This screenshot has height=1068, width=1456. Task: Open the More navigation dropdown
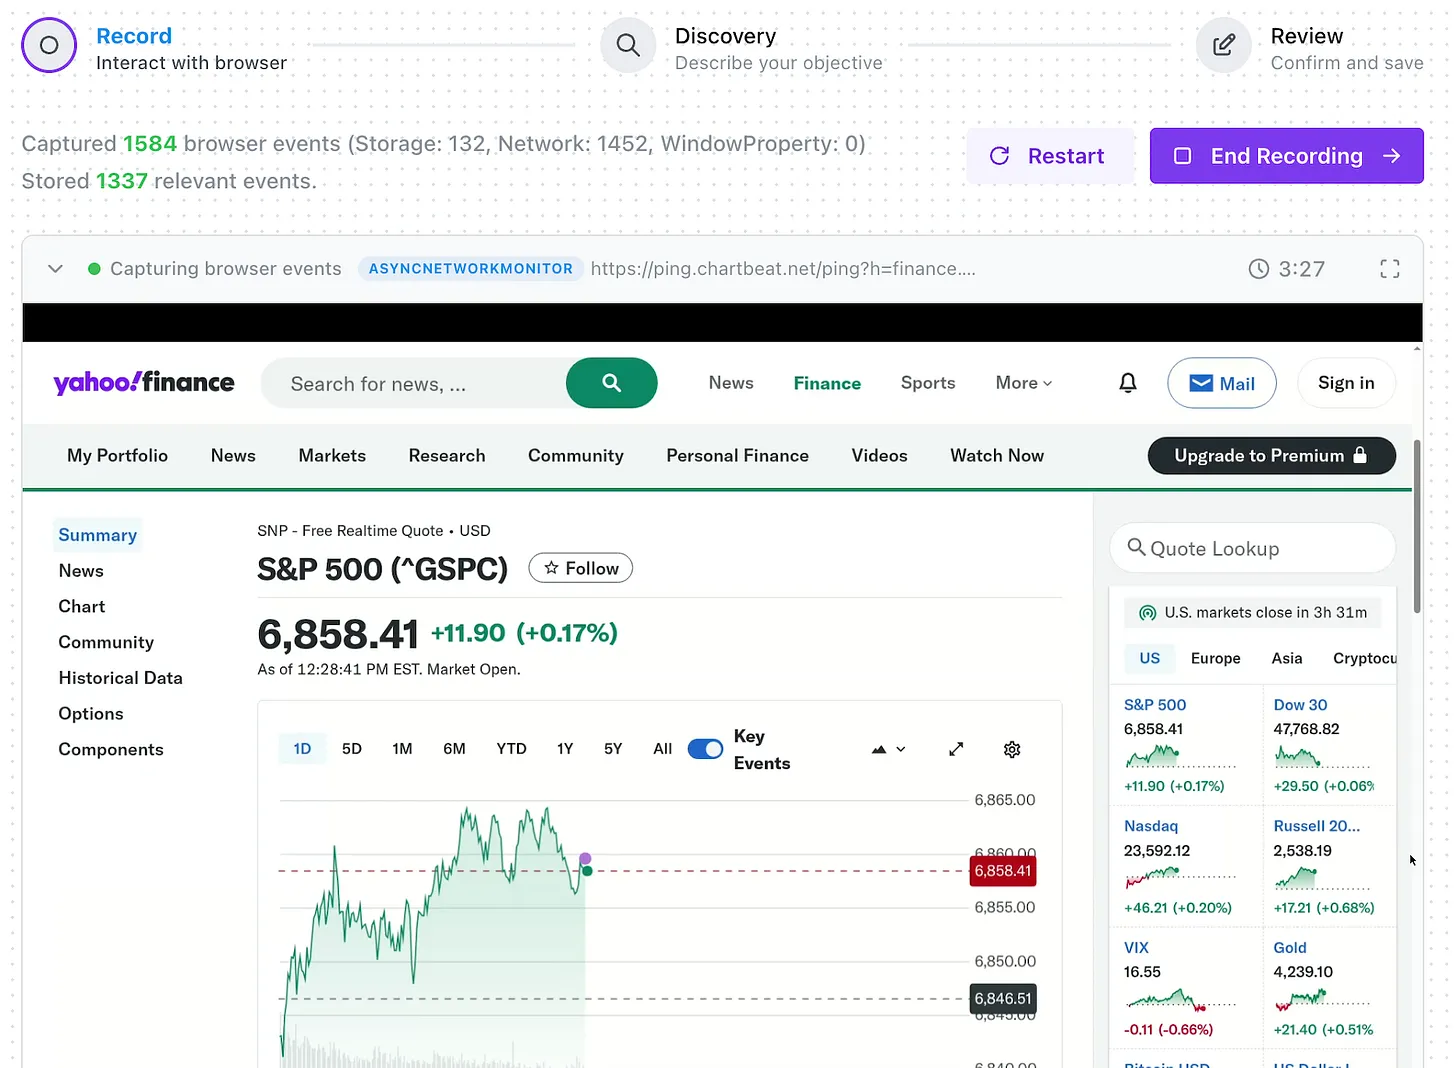pos(1022,383)
